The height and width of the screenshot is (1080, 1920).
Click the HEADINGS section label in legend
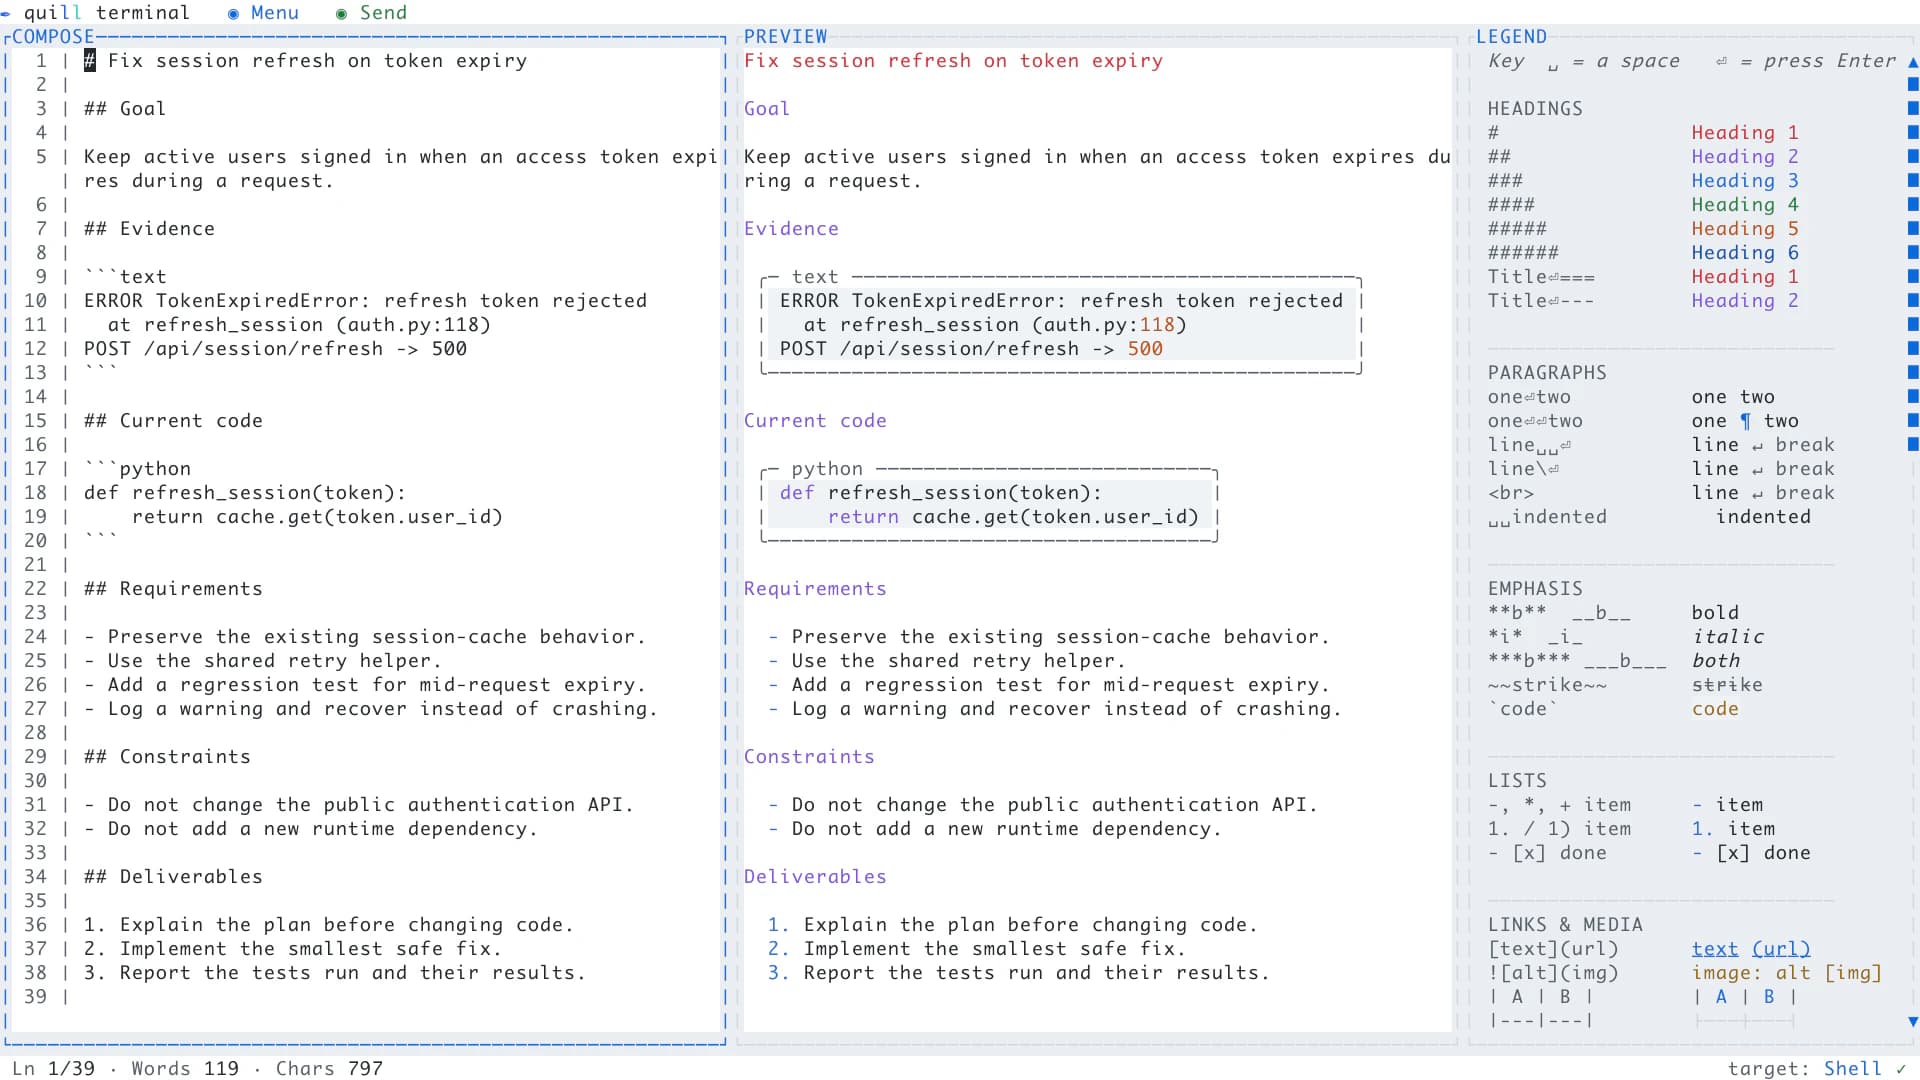pos(1535,108)
